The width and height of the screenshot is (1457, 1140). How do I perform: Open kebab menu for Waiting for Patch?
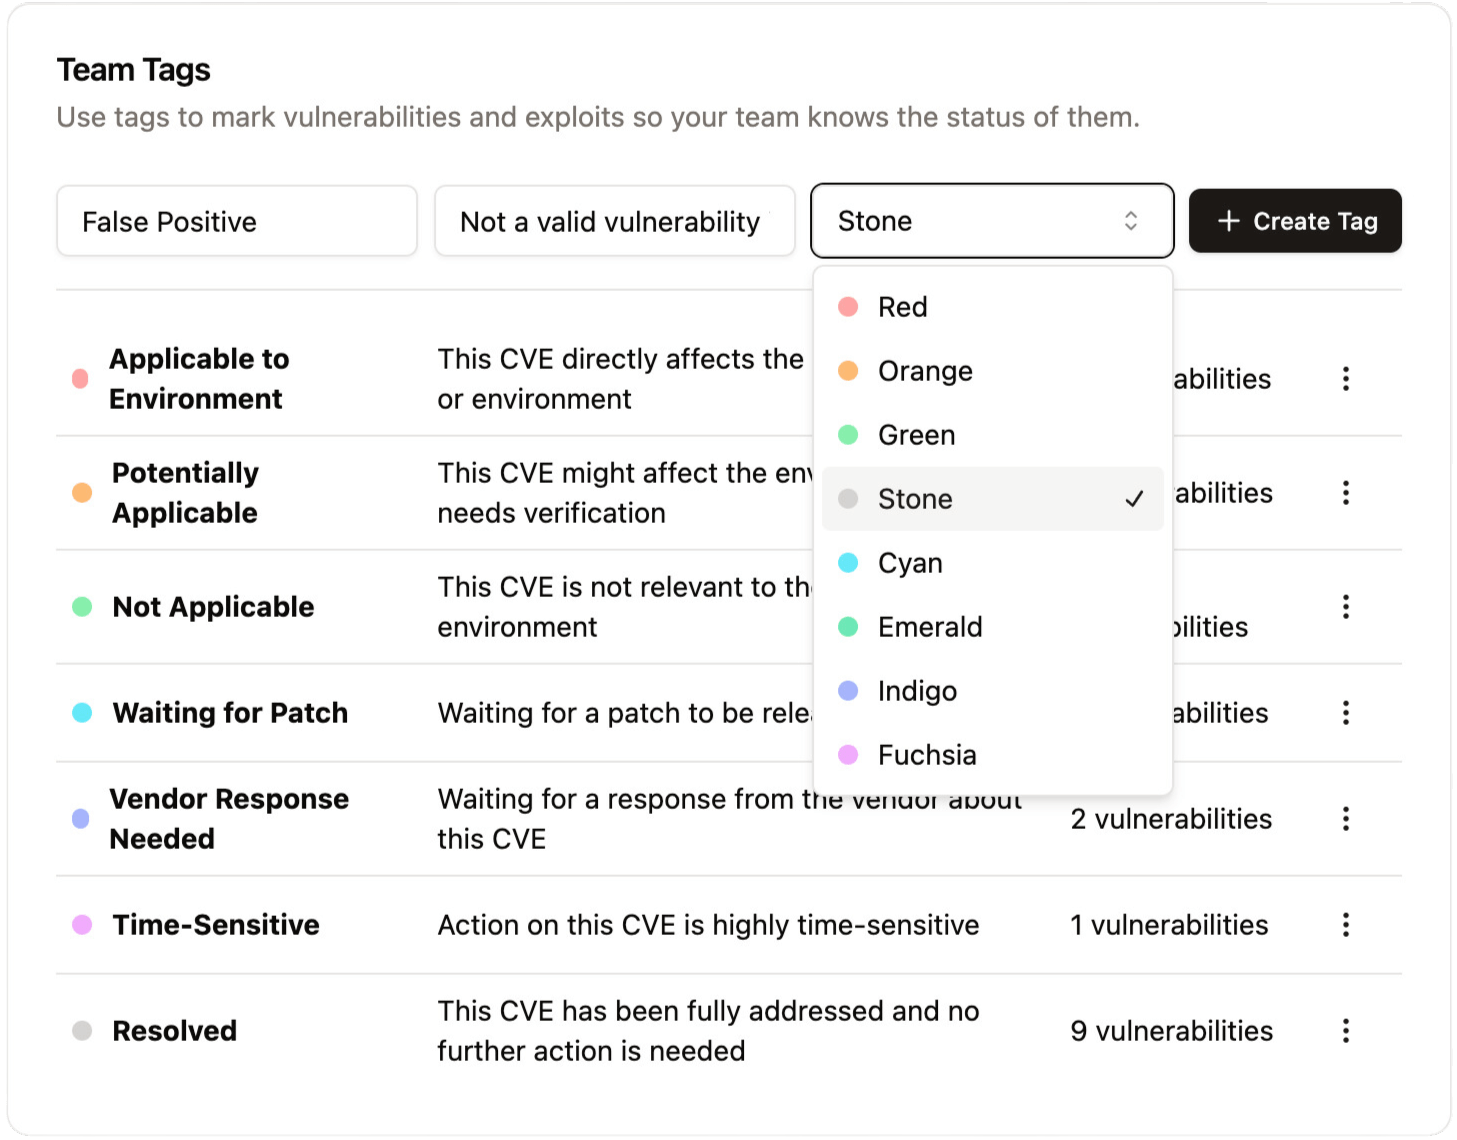point(1345,713)
